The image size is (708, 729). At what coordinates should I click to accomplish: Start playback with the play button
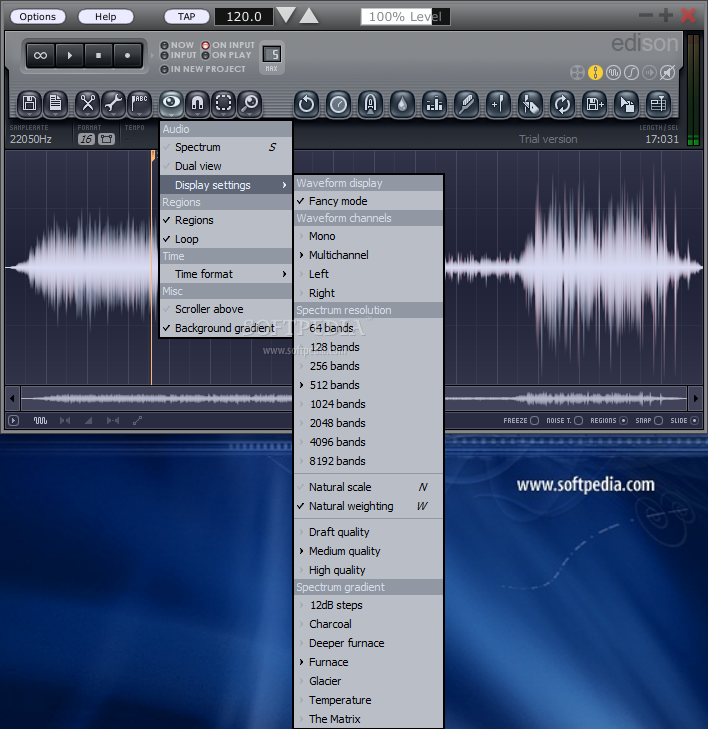(70, 55)
